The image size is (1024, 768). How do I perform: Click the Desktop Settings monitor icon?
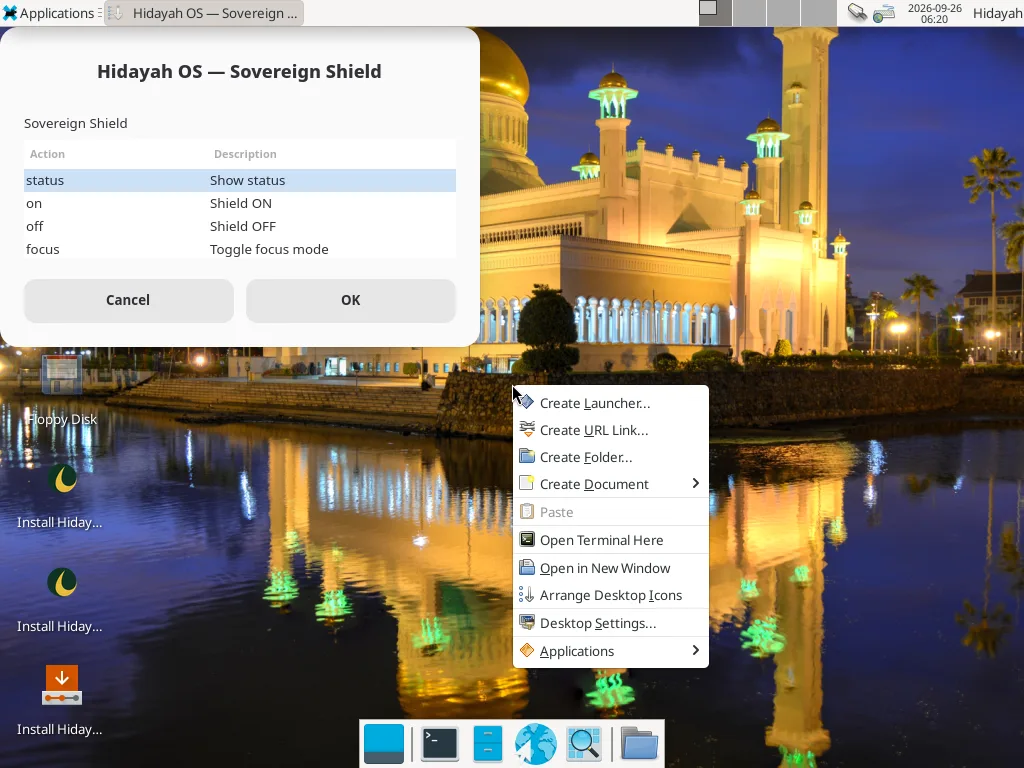tap(527, 622)
